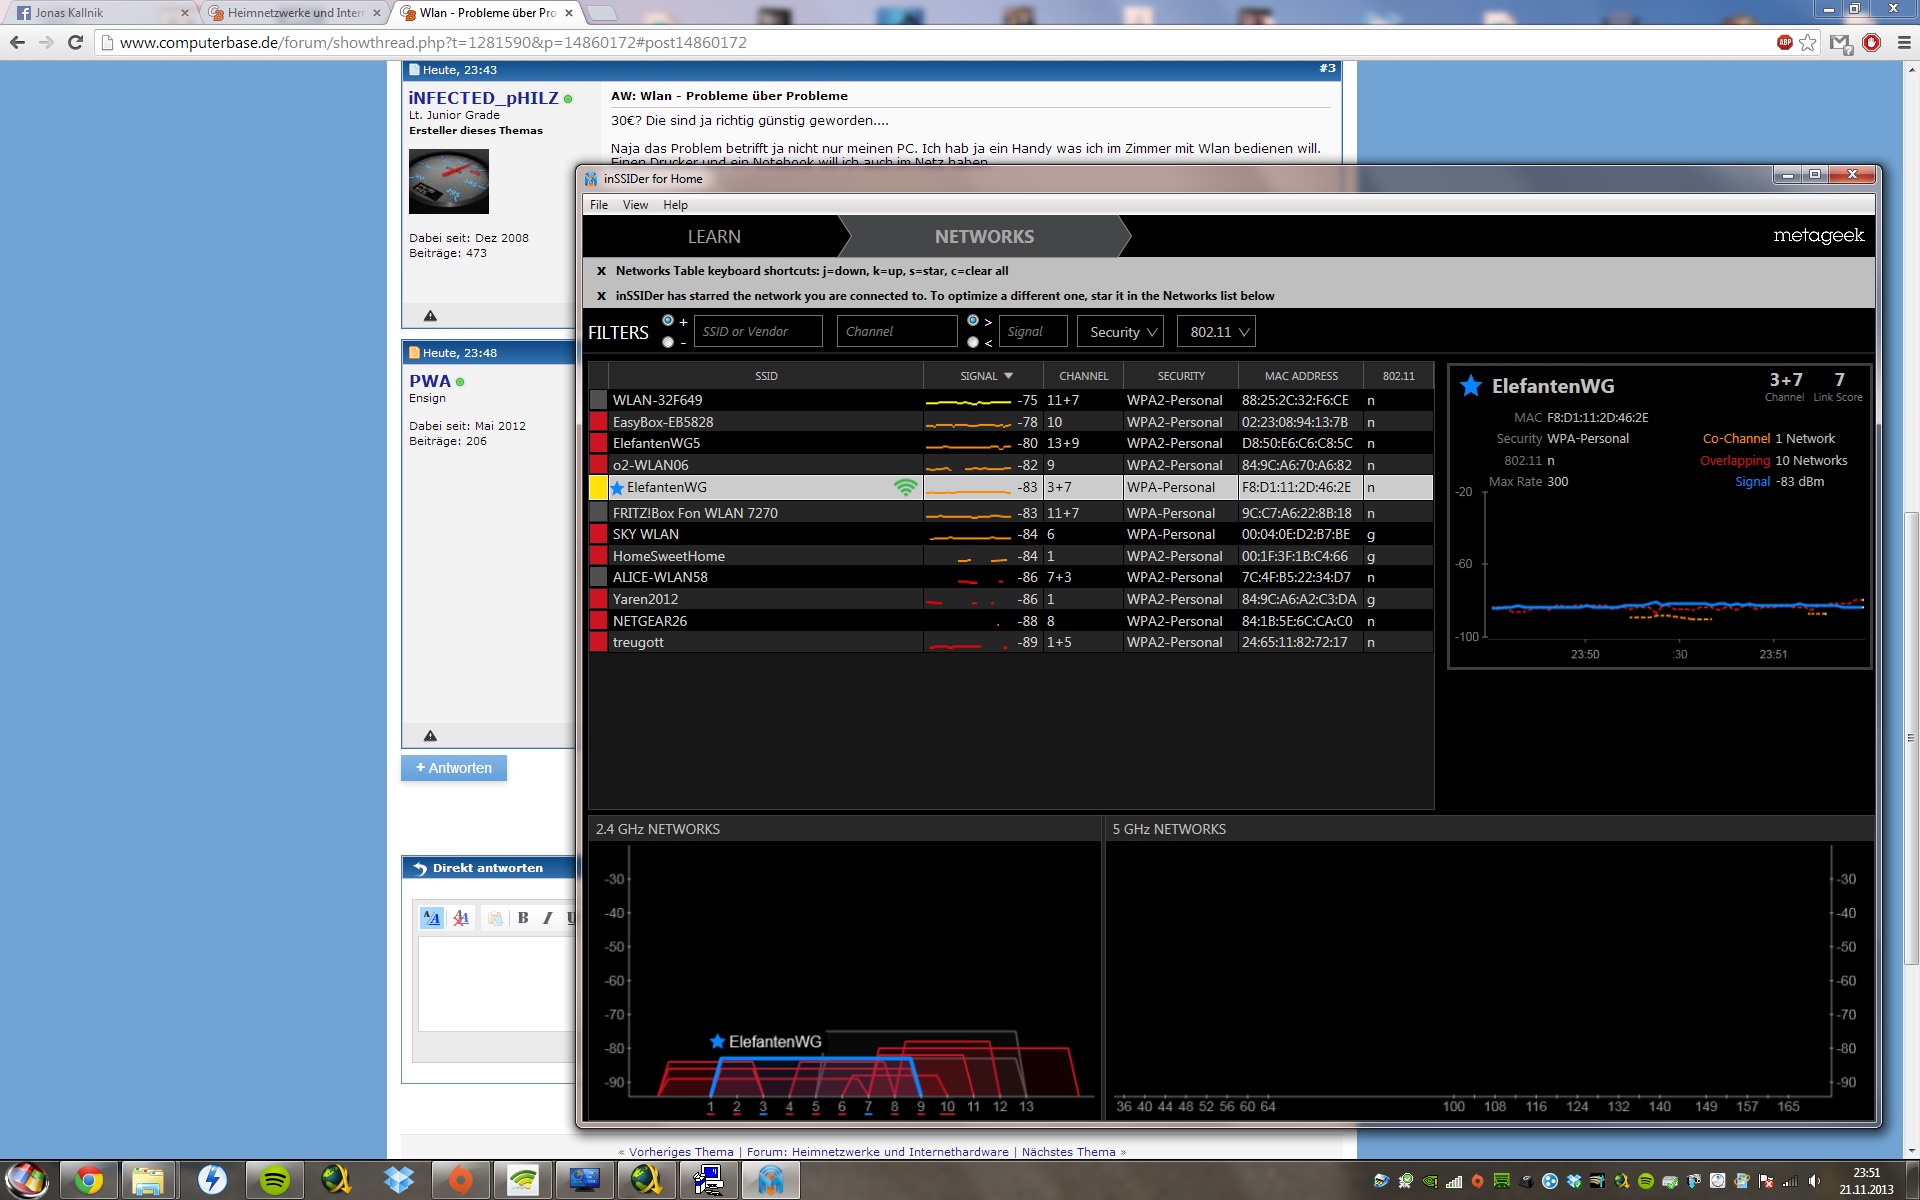Click the green Wi-Fi connected icon
This screenshot has height=1200, width=1920.
(905, 487)
